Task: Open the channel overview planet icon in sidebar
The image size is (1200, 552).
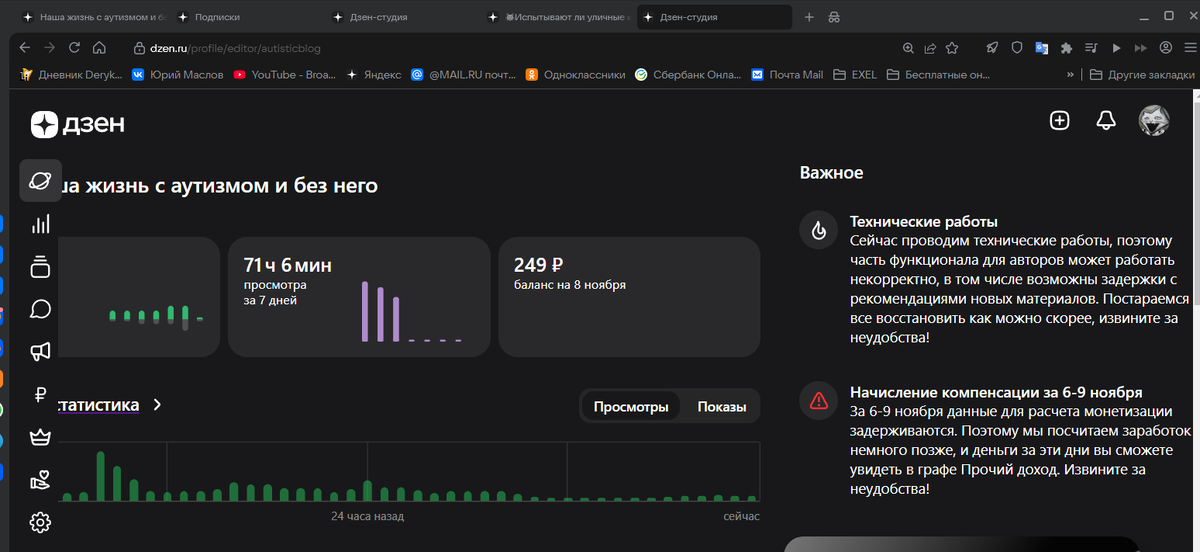Action: (x=40, y=181)
